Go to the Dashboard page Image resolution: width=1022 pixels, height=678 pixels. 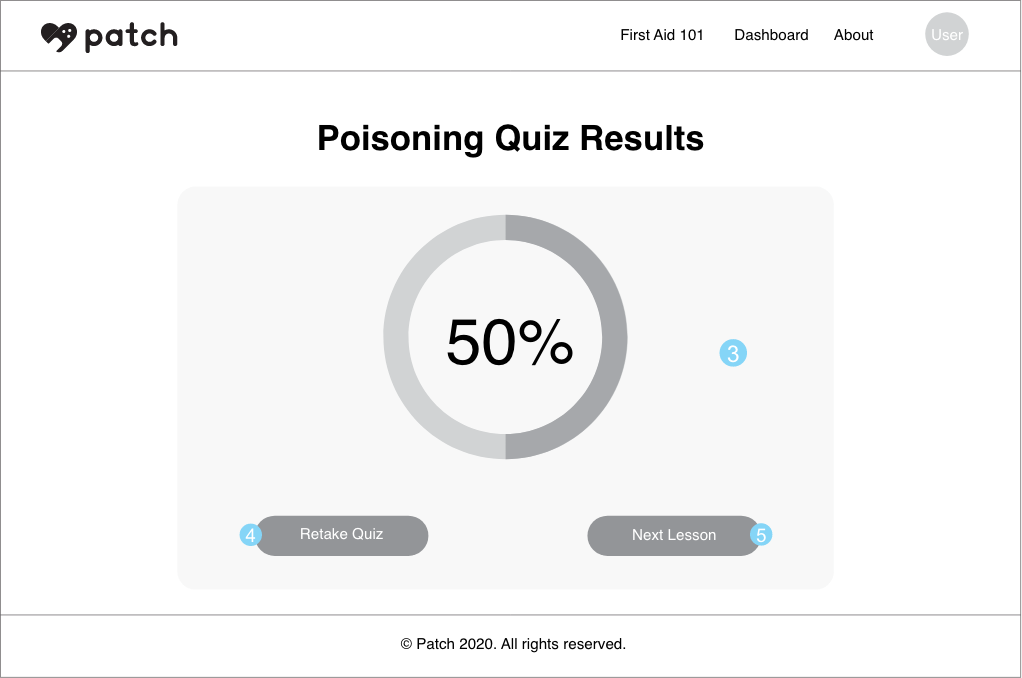[x=771, y=35]
